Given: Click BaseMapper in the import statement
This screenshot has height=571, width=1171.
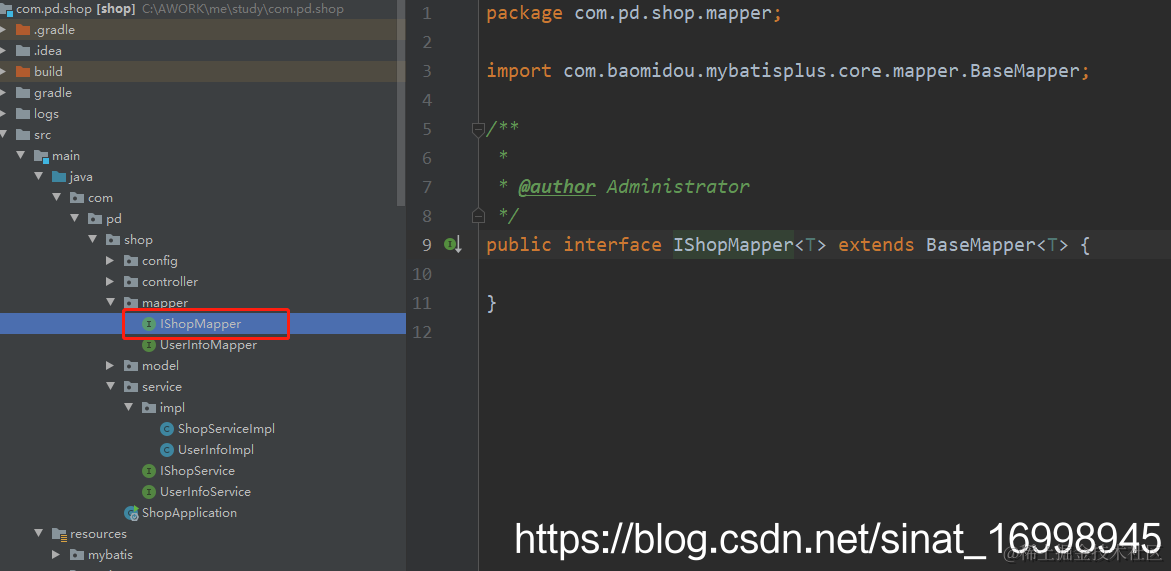Looking at the screenshot, I should click(1025, 71).
